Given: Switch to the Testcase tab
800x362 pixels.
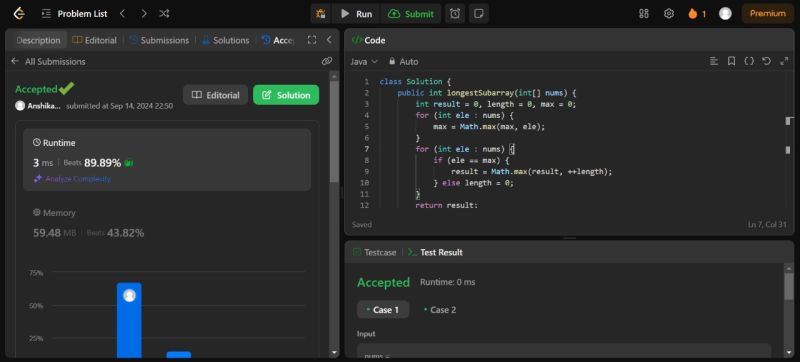Looking at the screenshot, I should point(374,252).
